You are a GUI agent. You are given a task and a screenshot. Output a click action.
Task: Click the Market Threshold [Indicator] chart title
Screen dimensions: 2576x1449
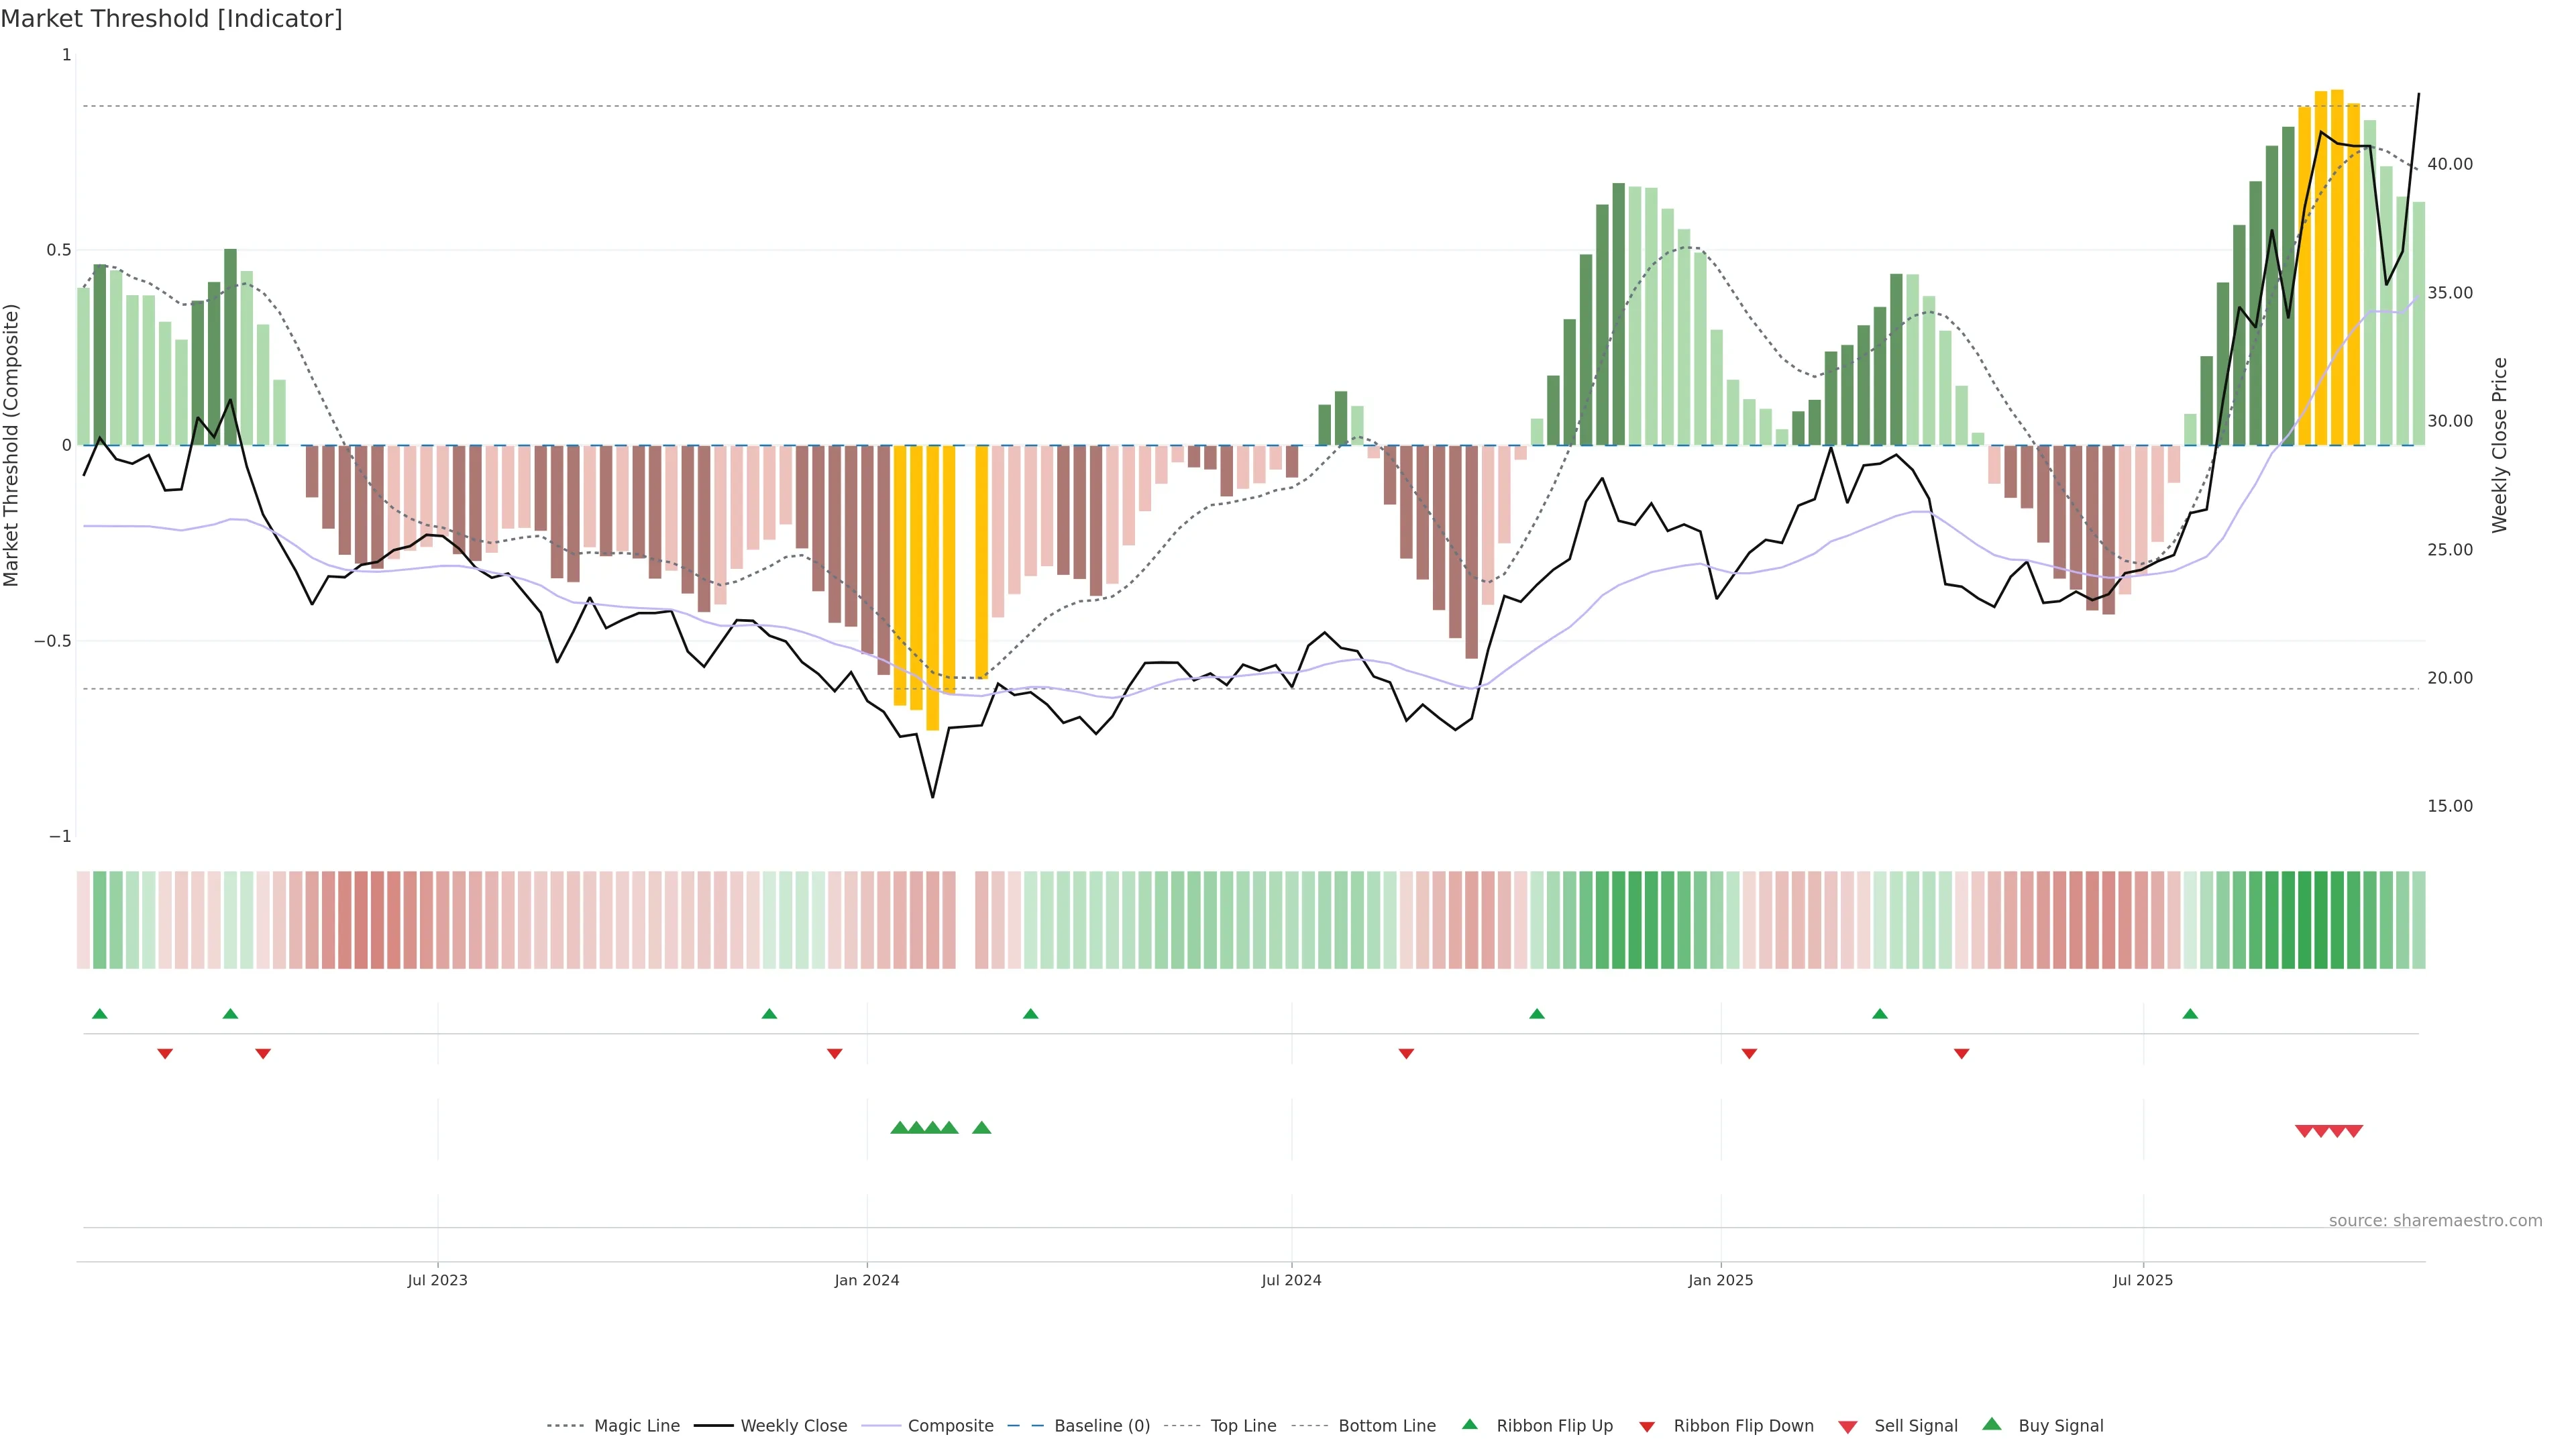(171, 19)
